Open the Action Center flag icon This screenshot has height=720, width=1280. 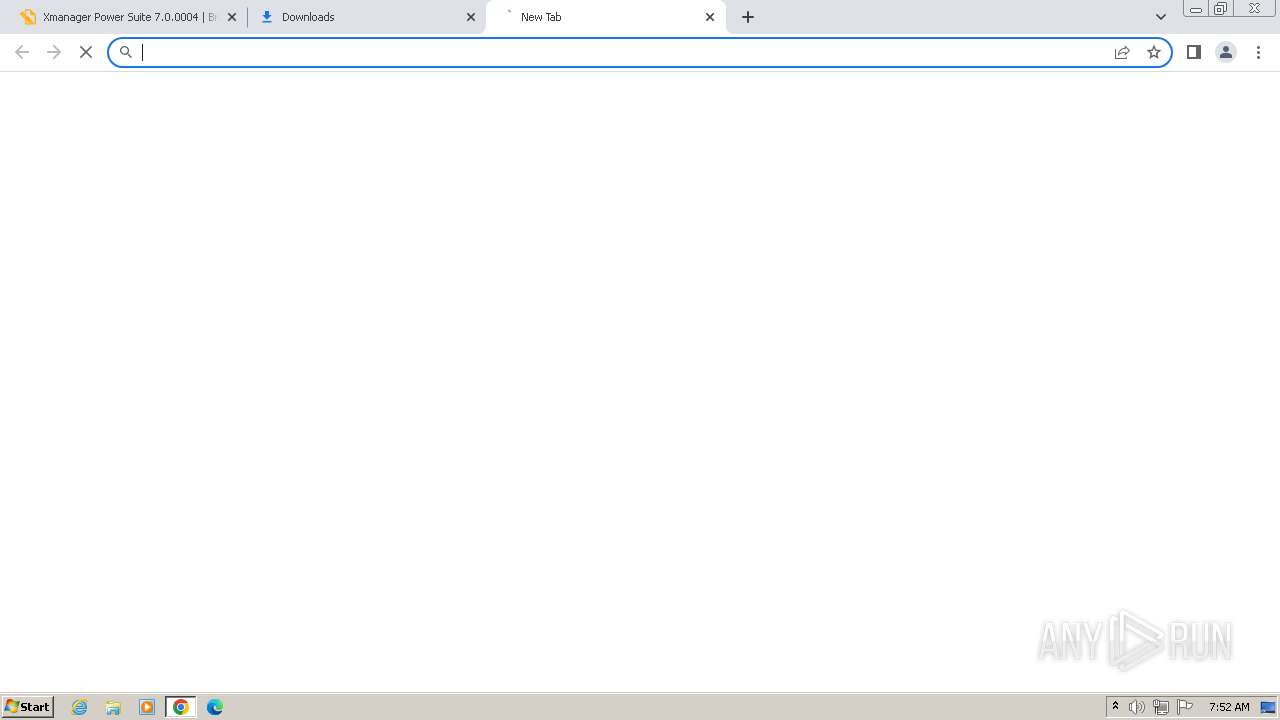(x=1185, y=707)
